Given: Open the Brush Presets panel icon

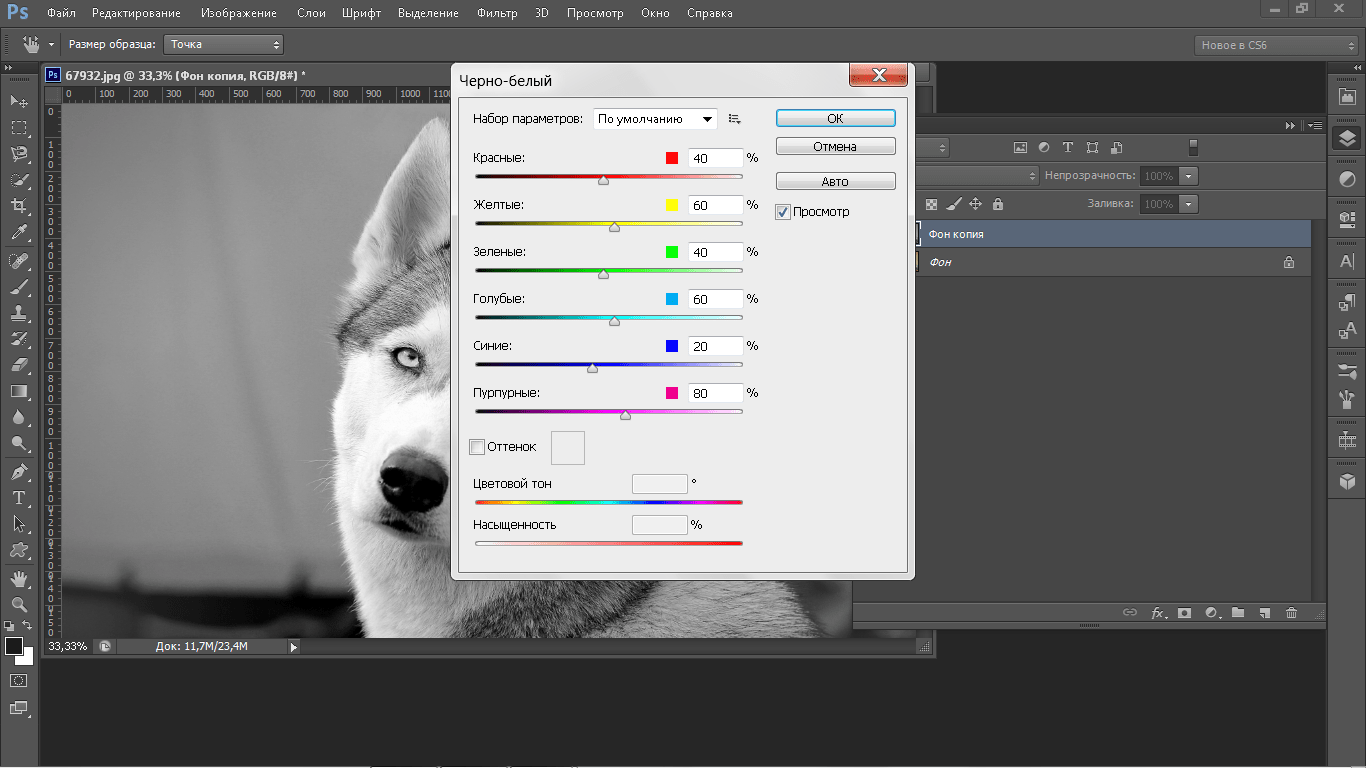Looking at the screenshot, I should [1347, 372].
